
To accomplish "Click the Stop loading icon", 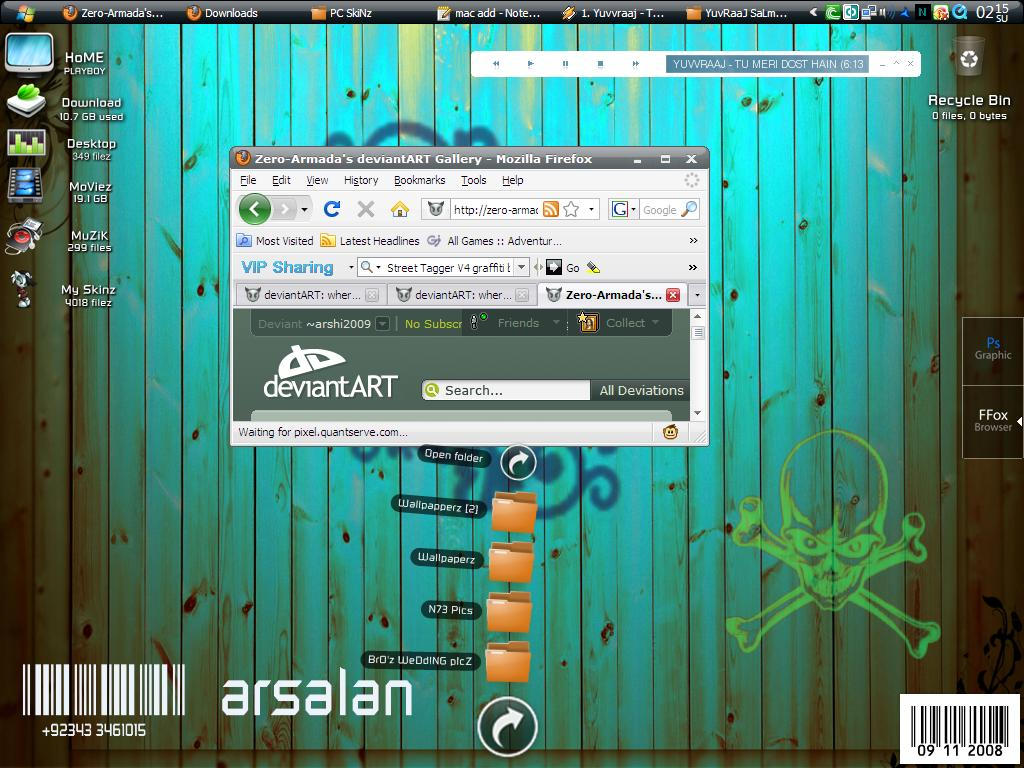I will (366, 209).
